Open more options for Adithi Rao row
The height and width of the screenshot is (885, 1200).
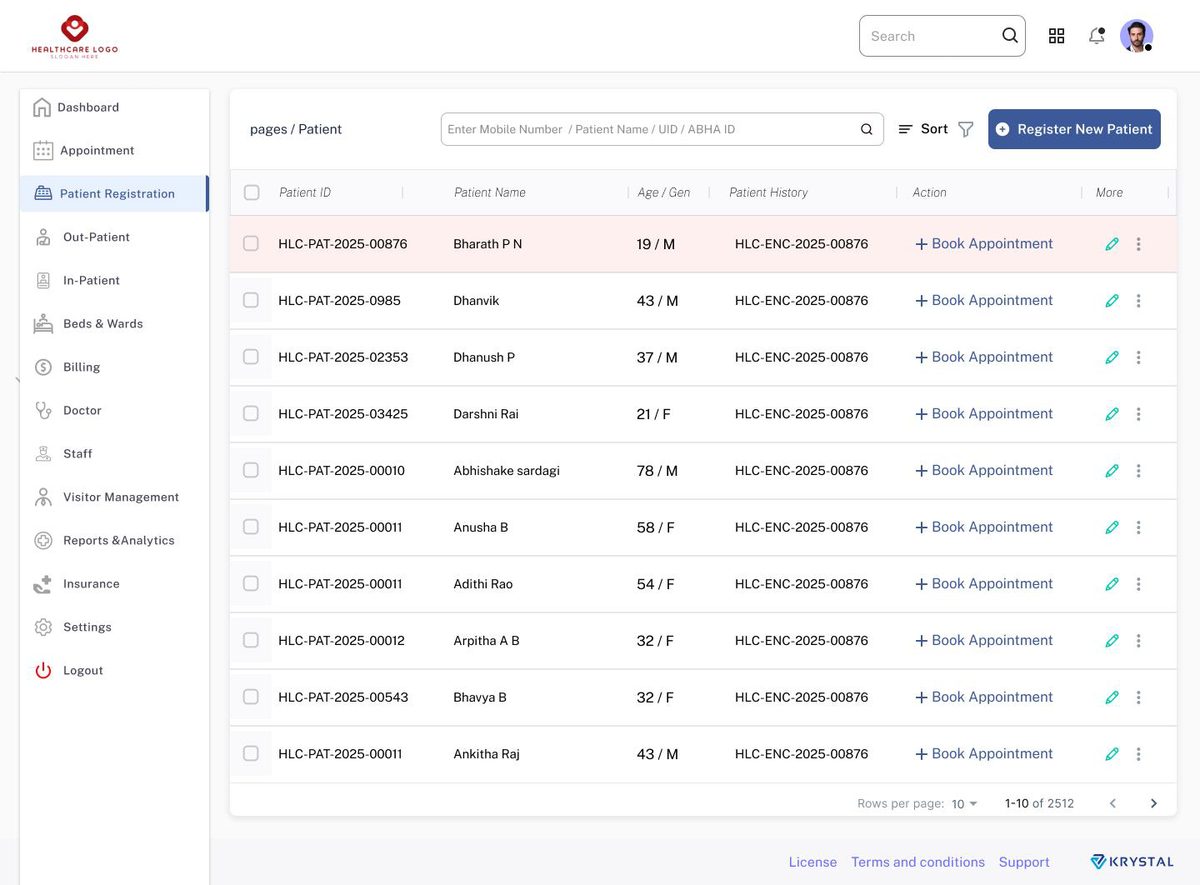1138,584
